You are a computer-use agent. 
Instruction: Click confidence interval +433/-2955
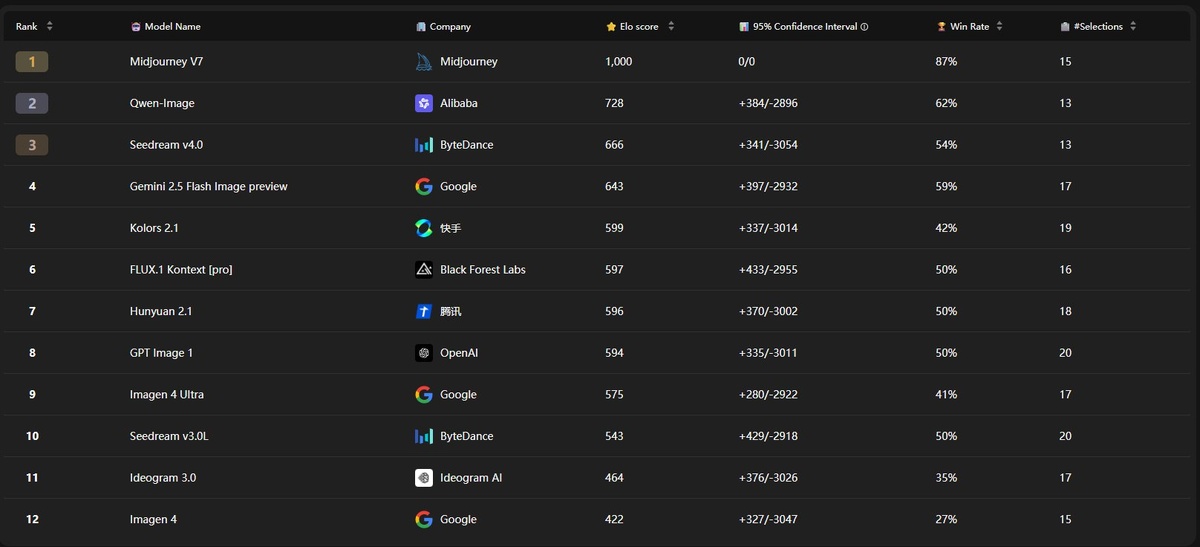[768, 270]
